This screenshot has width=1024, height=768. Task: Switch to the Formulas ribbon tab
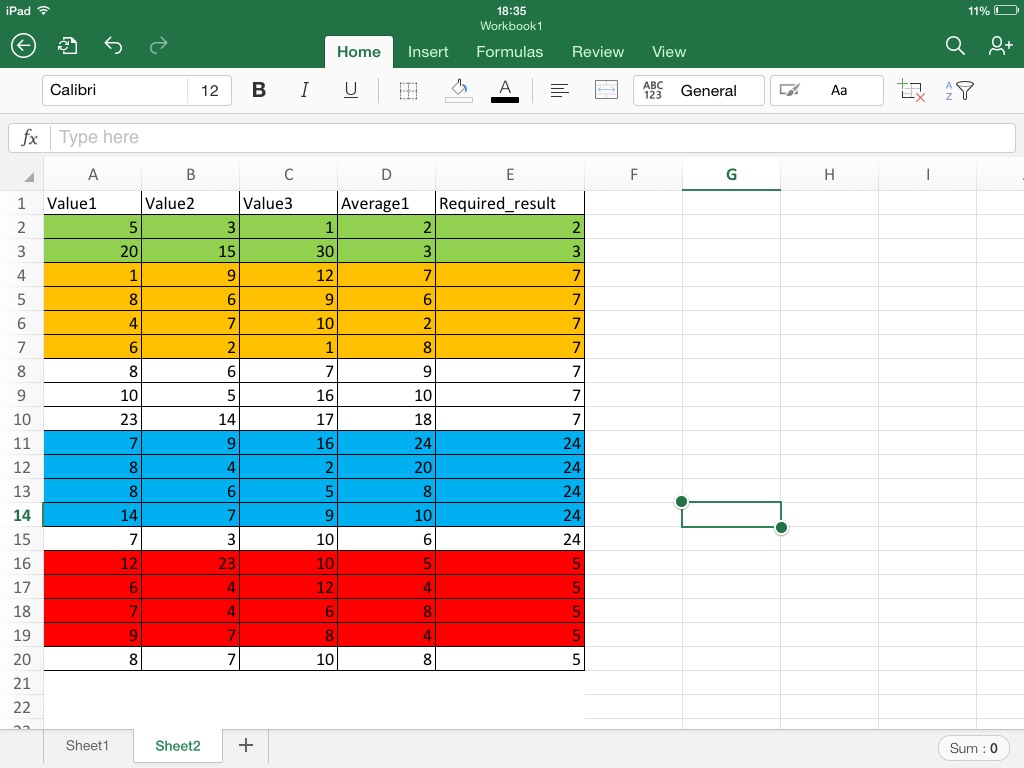point(510,52)
